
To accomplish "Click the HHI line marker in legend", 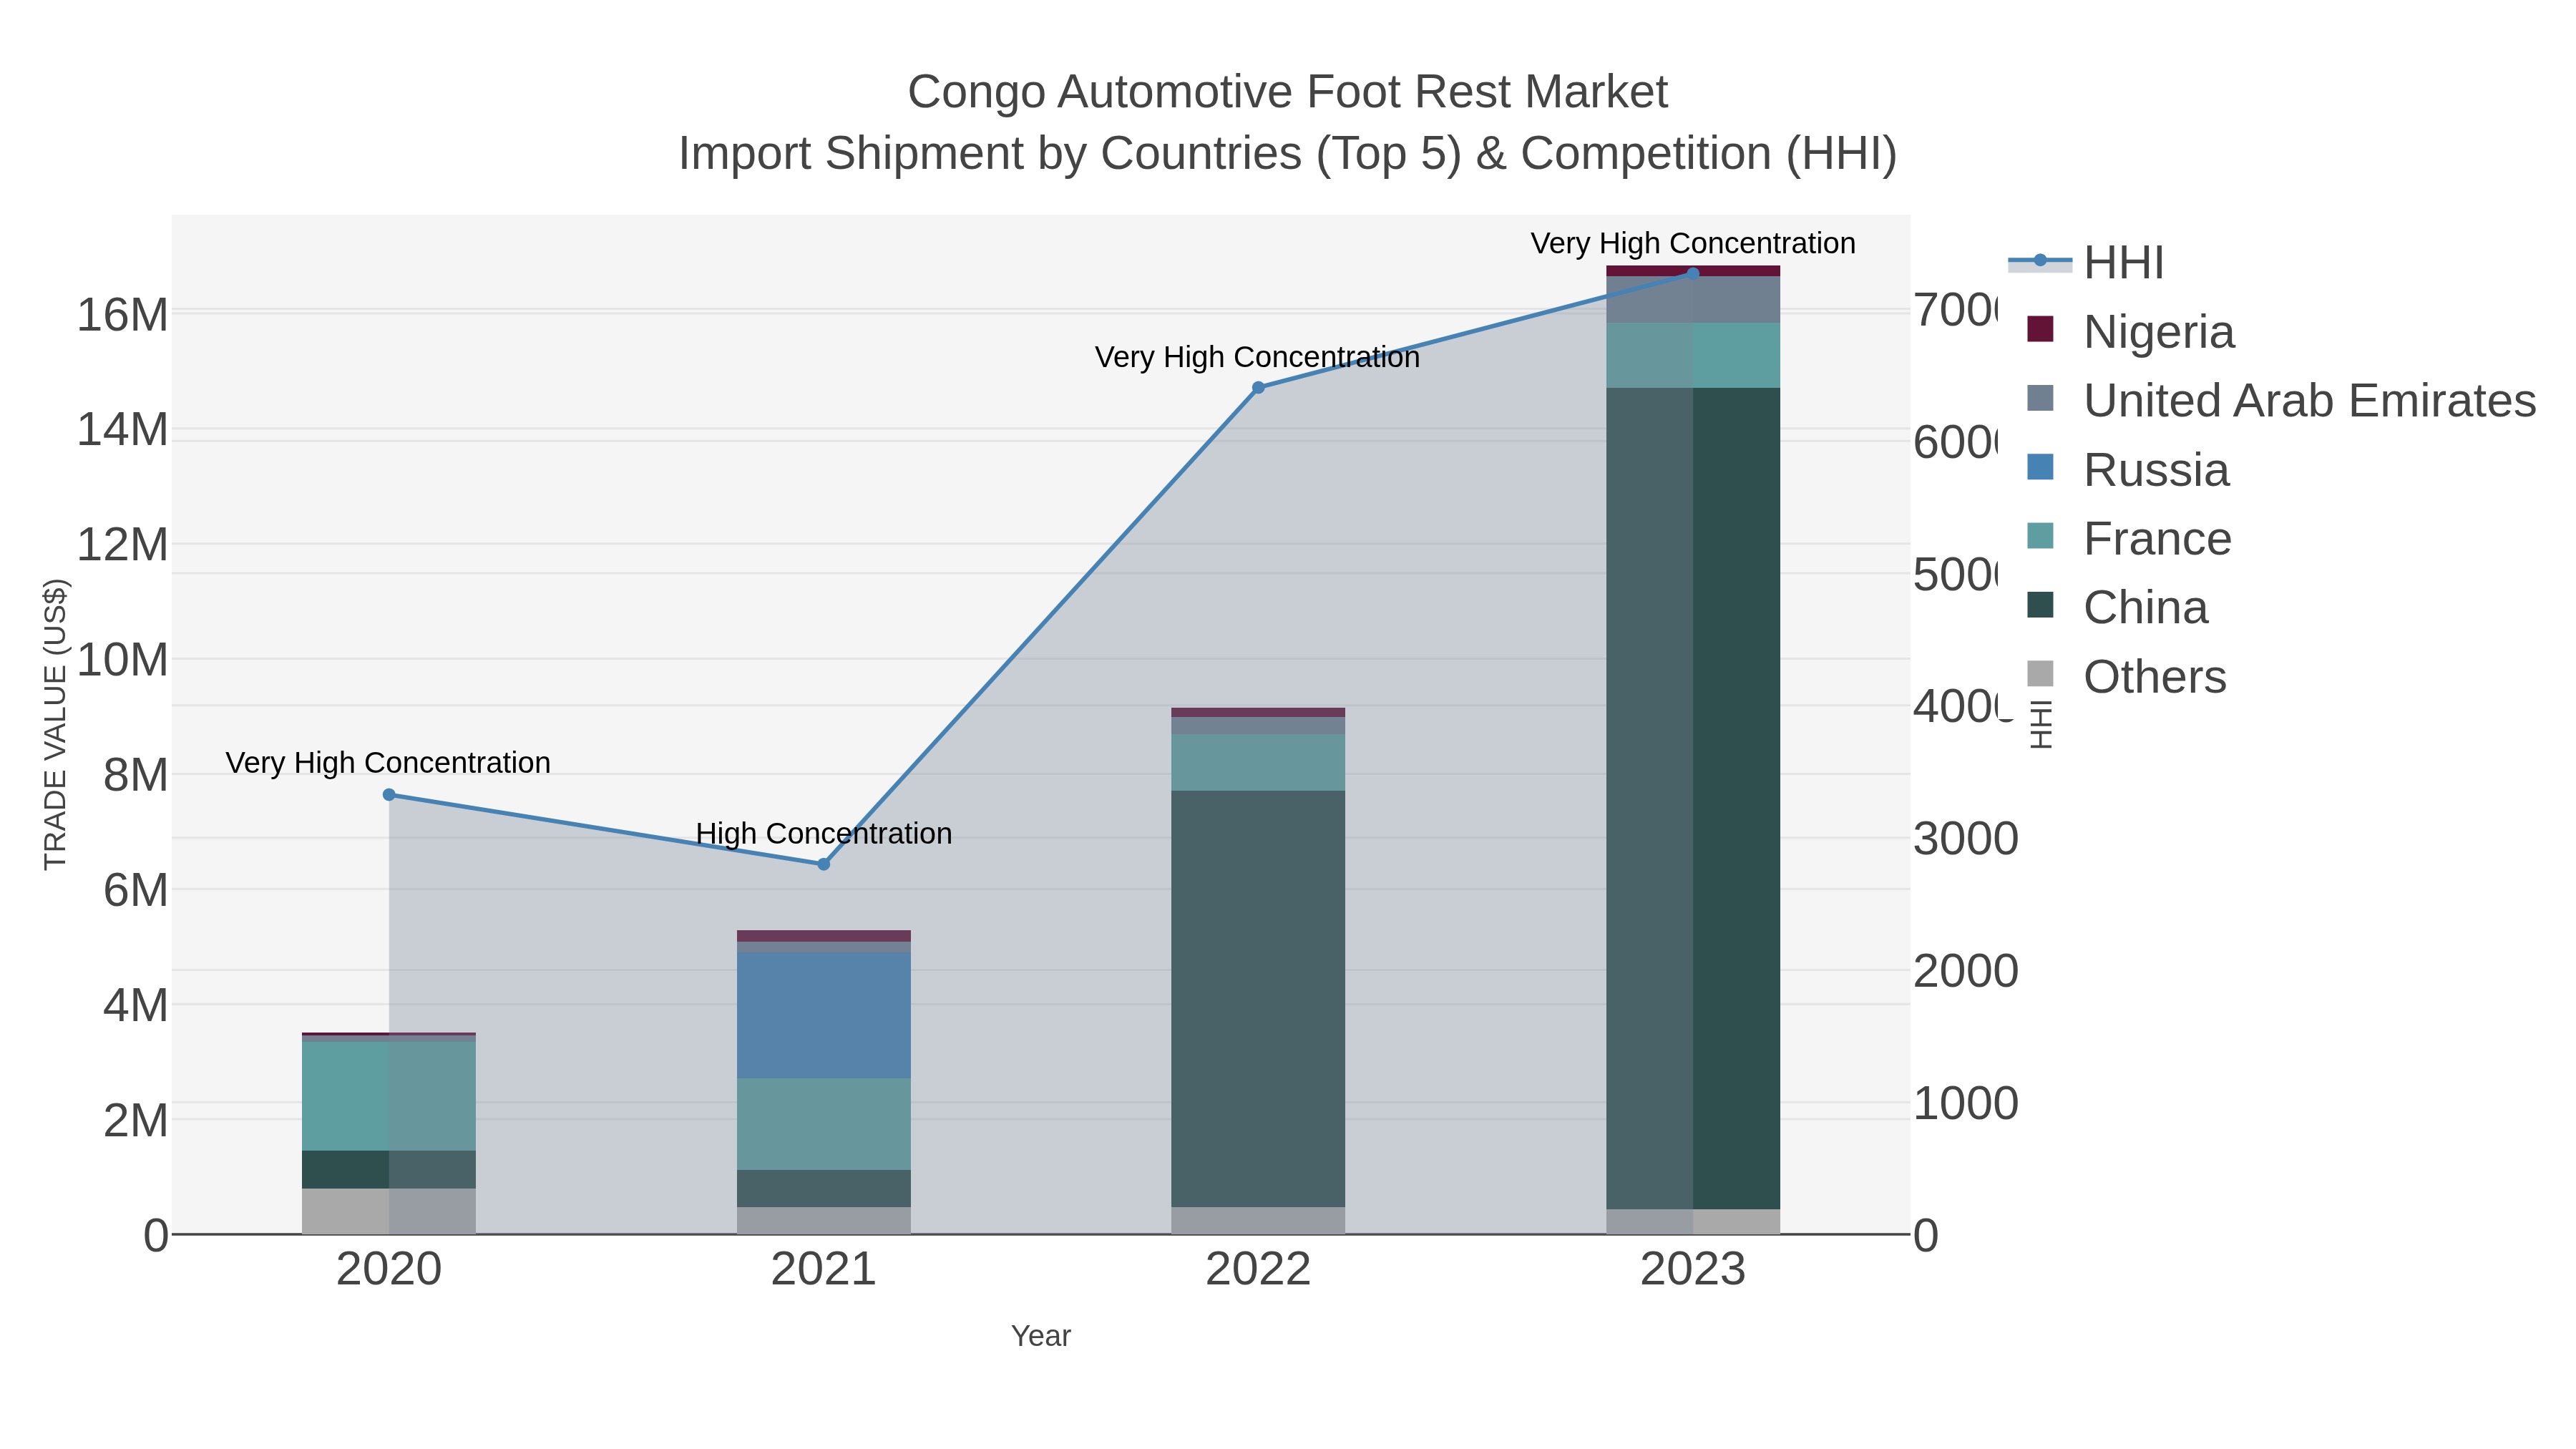I will 2040,261.
